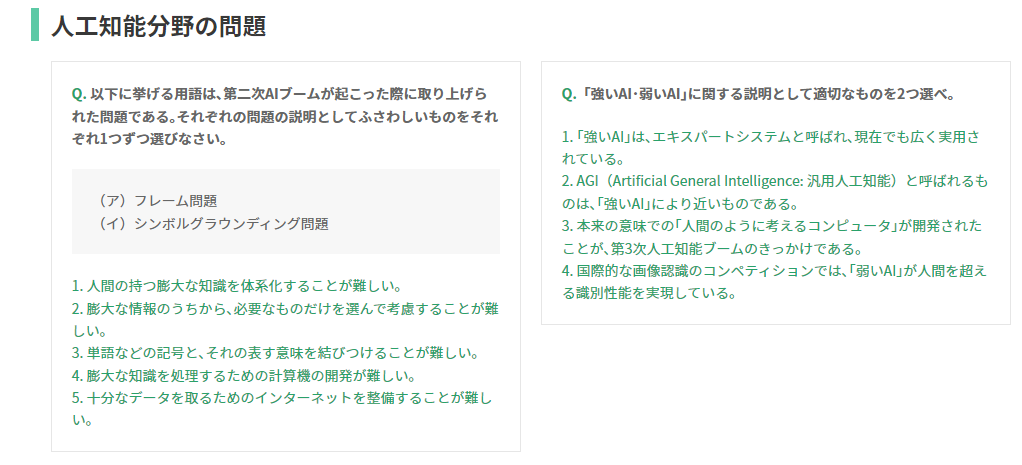Select option 5 about internet for data collection
This screenshot has height=465, width=1022.
point(282,409)
